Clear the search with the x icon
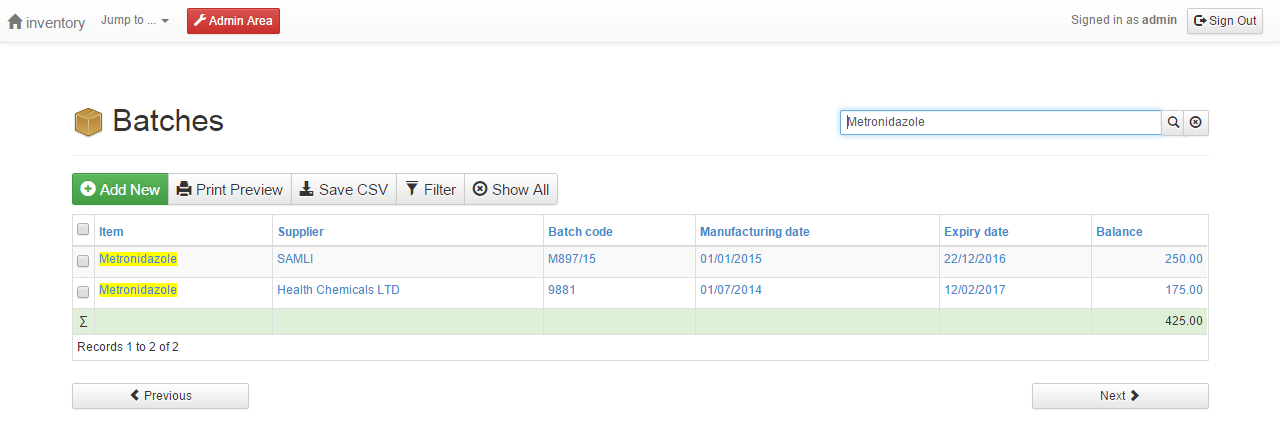The image size is (1280, 445). [1196, 122]
